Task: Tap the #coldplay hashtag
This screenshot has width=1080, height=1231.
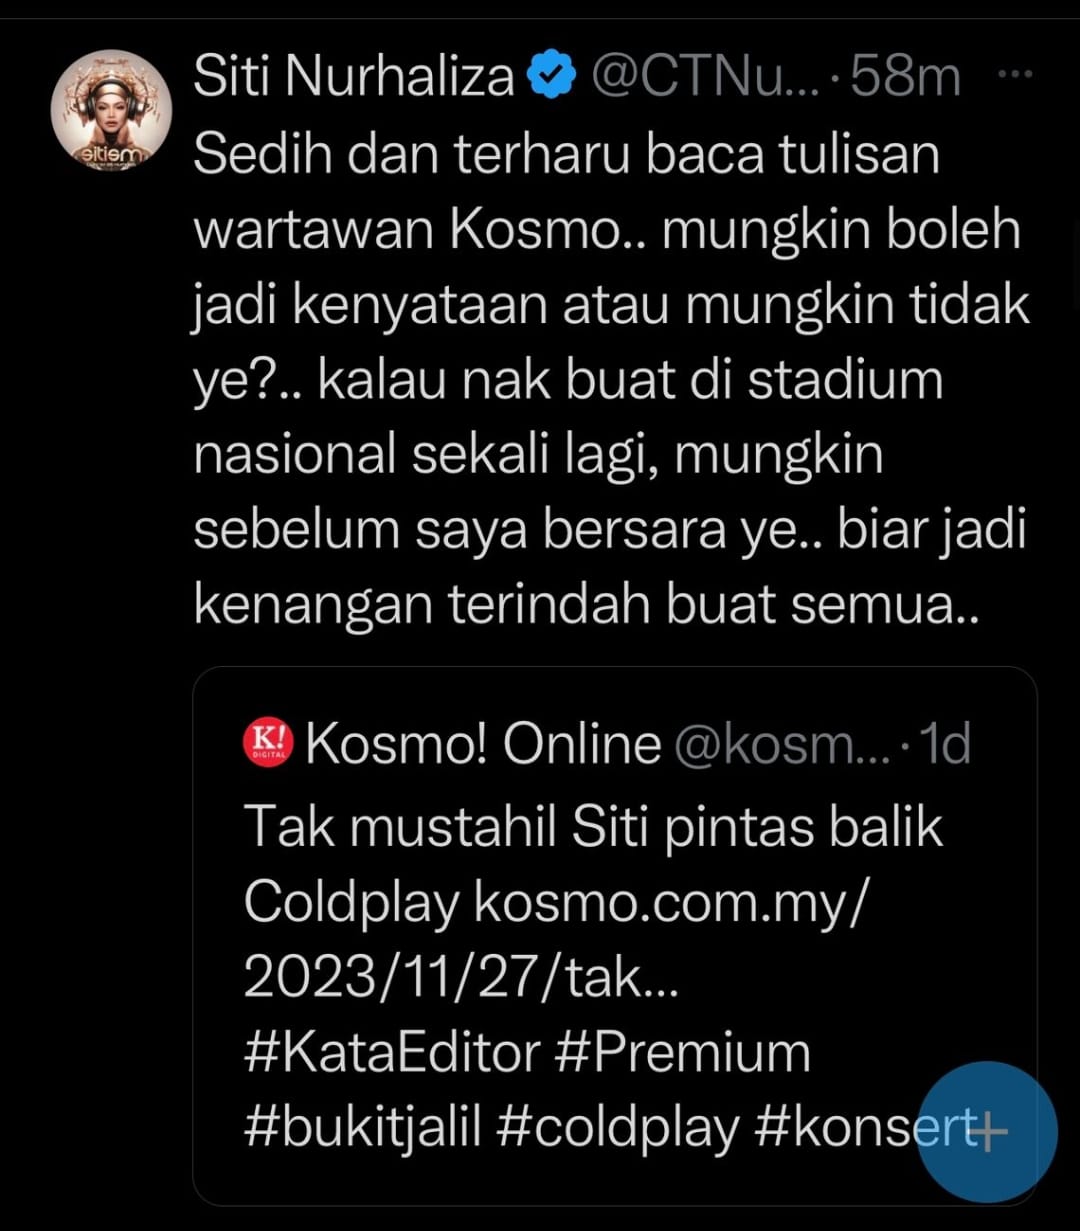Action: [616, 1128]
